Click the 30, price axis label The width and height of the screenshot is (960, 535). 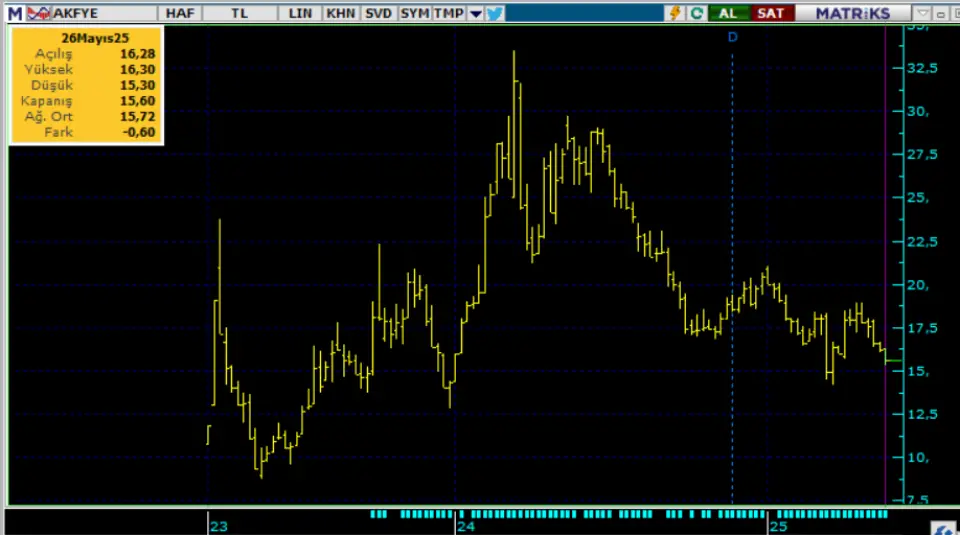[918, 111]
